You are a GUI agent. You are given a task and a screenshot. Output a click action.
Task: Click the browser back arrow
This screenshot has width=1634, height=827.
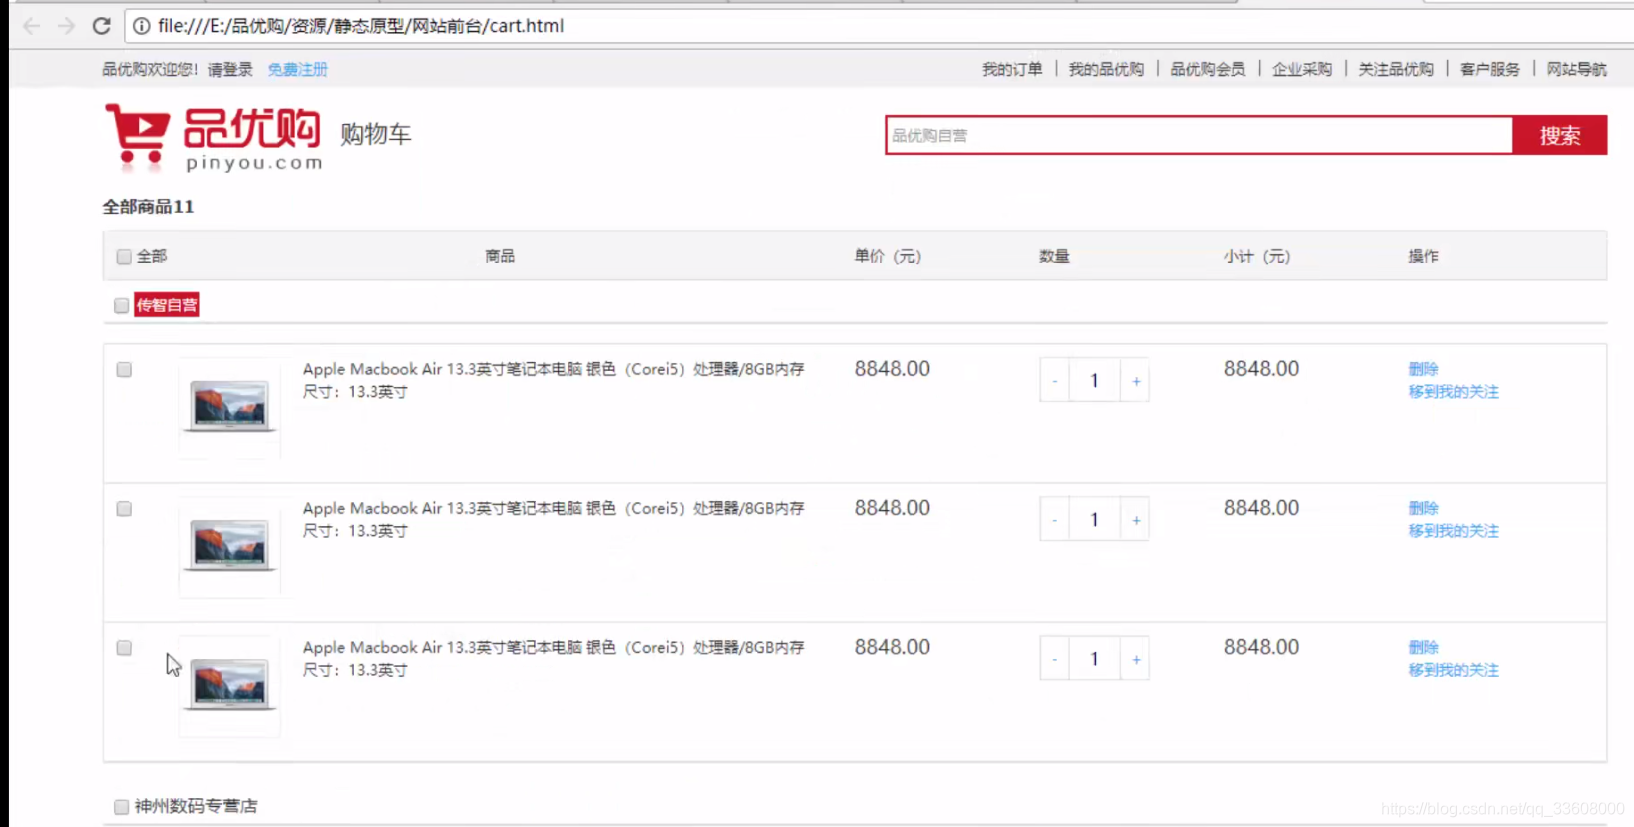coord(31,26)
